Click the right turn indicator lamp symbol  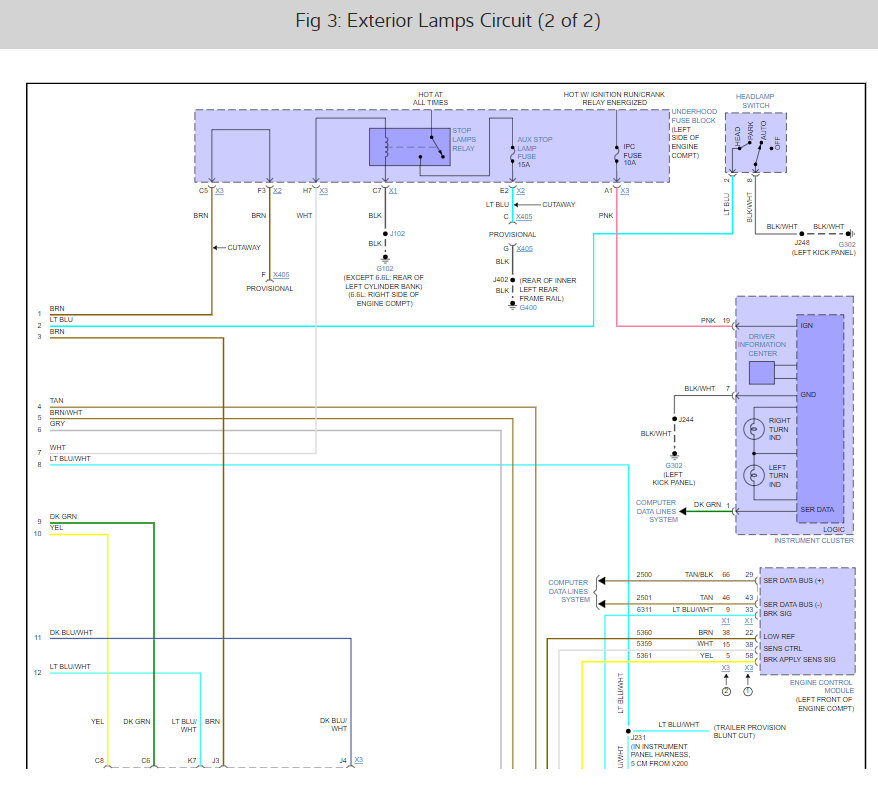pos(754,429)
